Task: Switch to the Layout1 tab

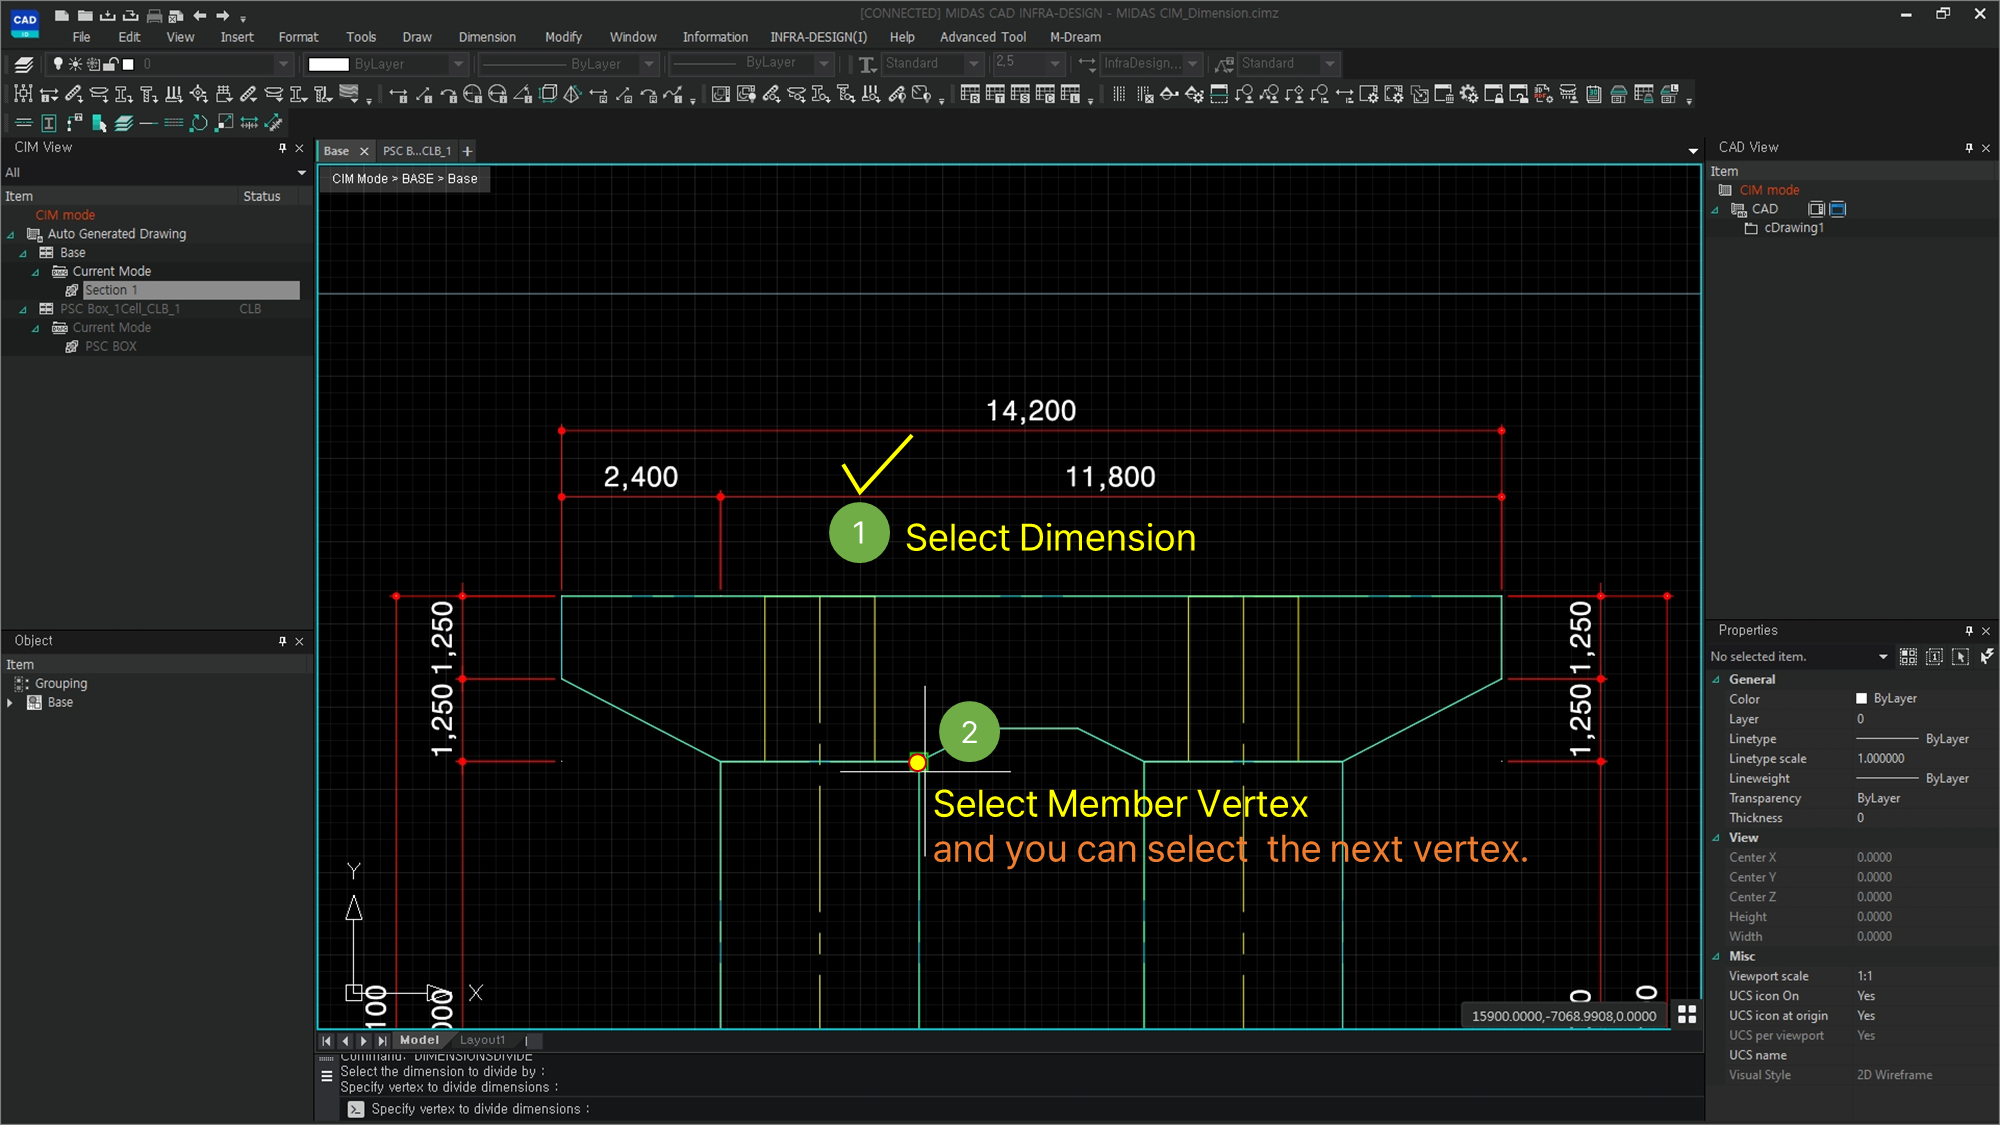Action: pos(482,1040)
